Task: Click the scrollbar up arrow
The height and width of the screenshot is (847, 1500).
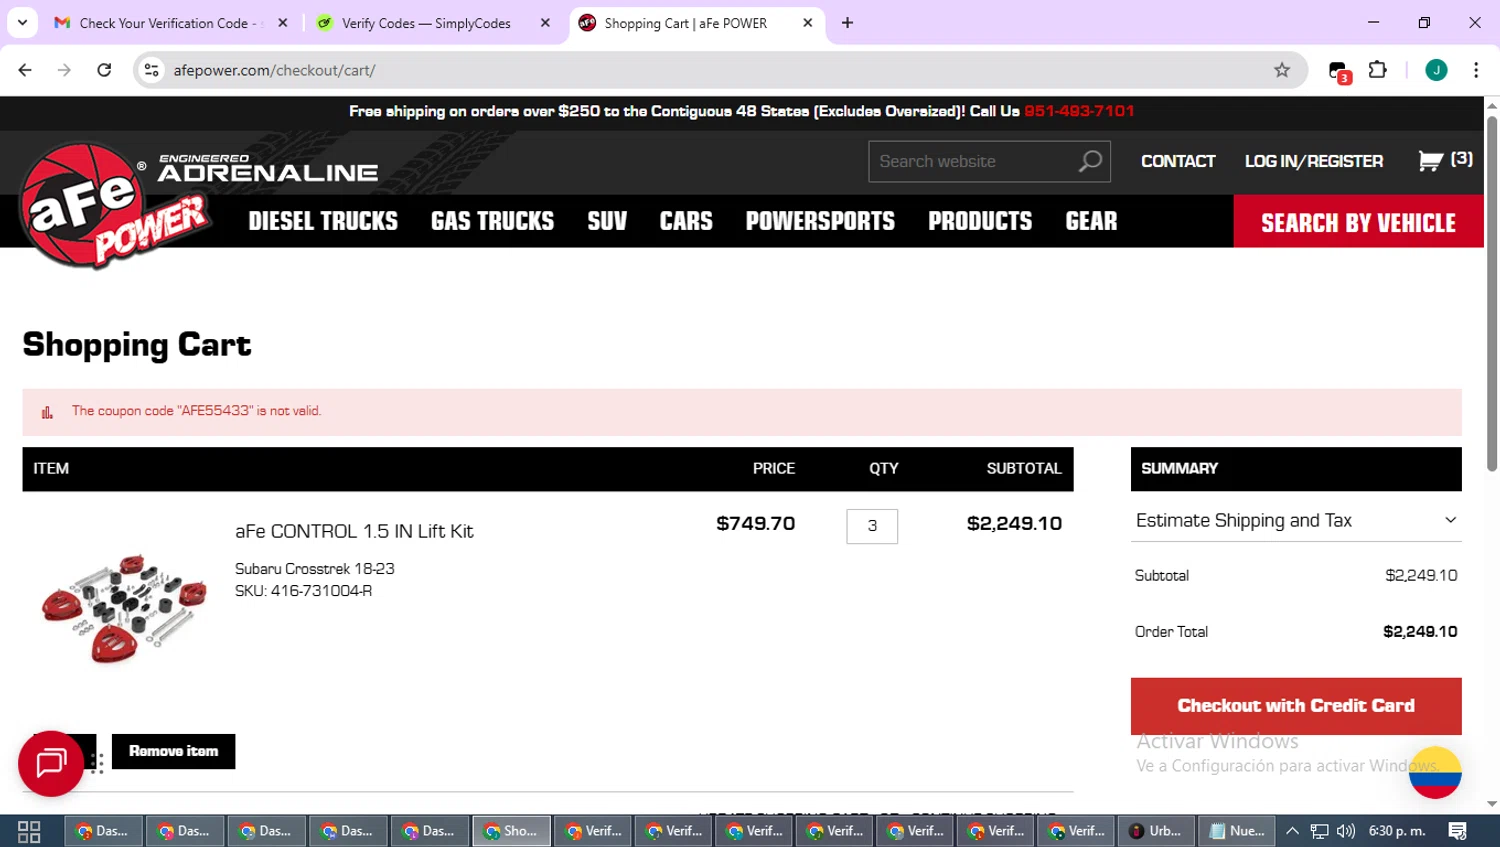Action: pos(1492,104)
